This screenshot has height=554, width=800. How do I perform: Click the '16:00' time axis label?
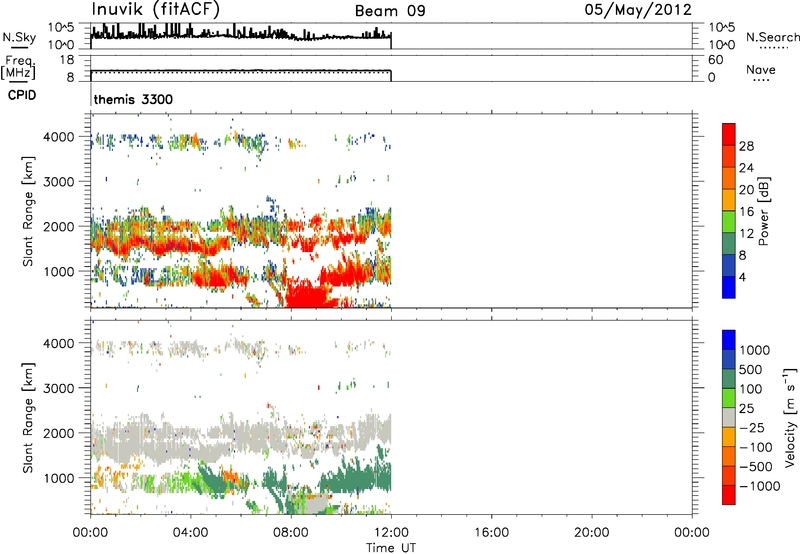coord(492,533)
